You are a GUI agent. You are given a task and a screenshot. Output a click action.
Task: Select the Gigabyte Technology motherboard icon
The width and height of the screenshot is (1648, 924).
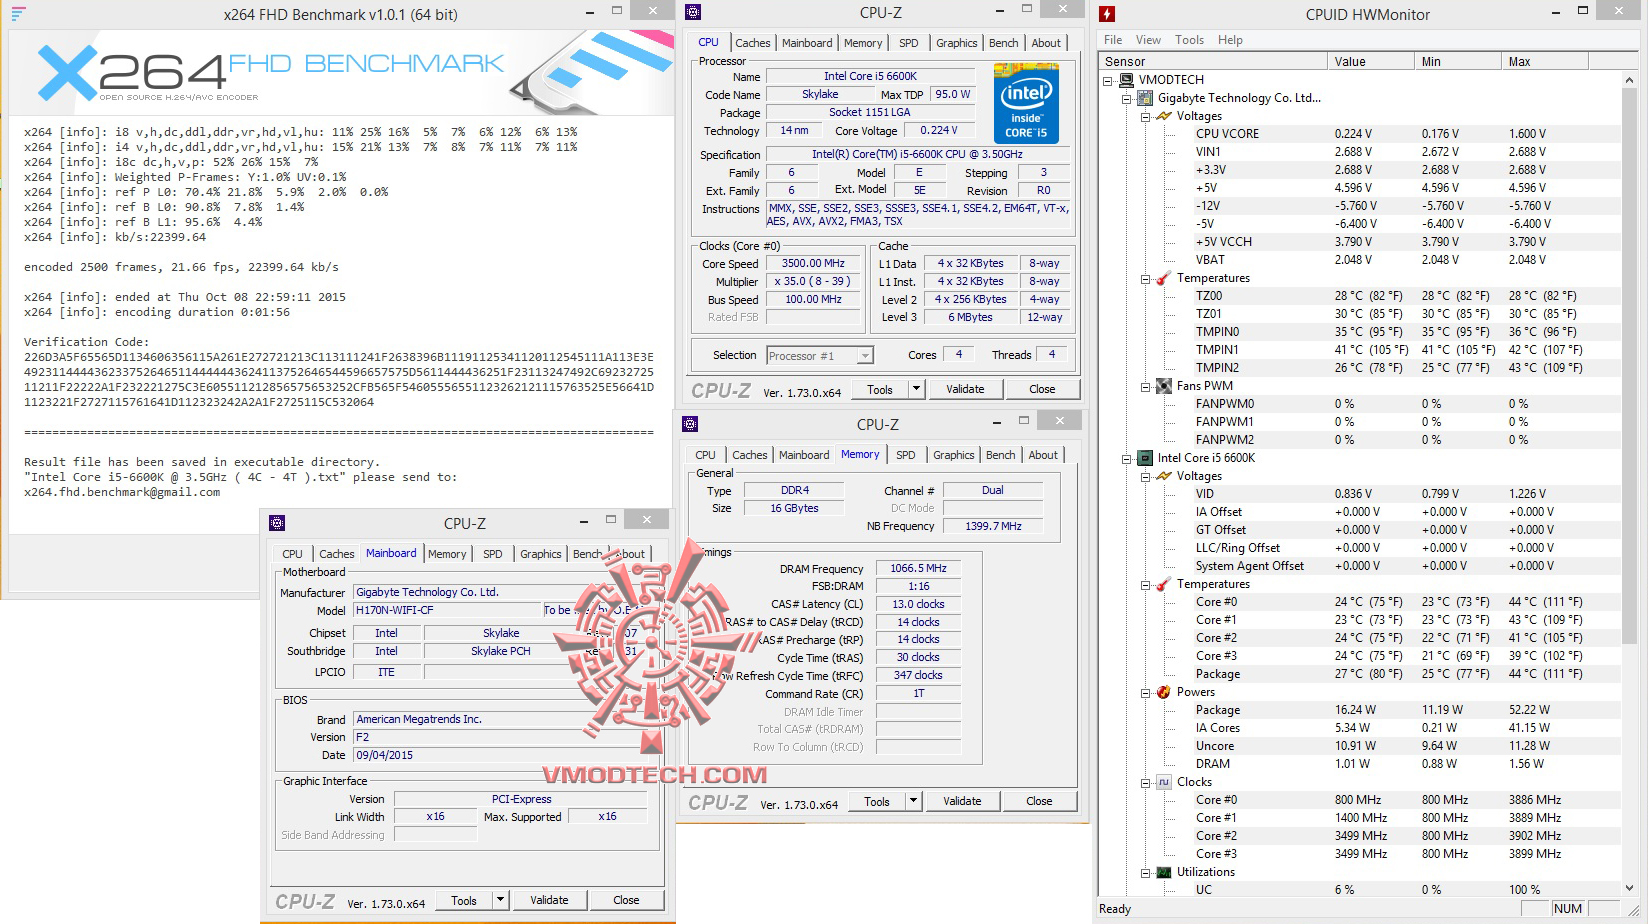point(1146,97)
